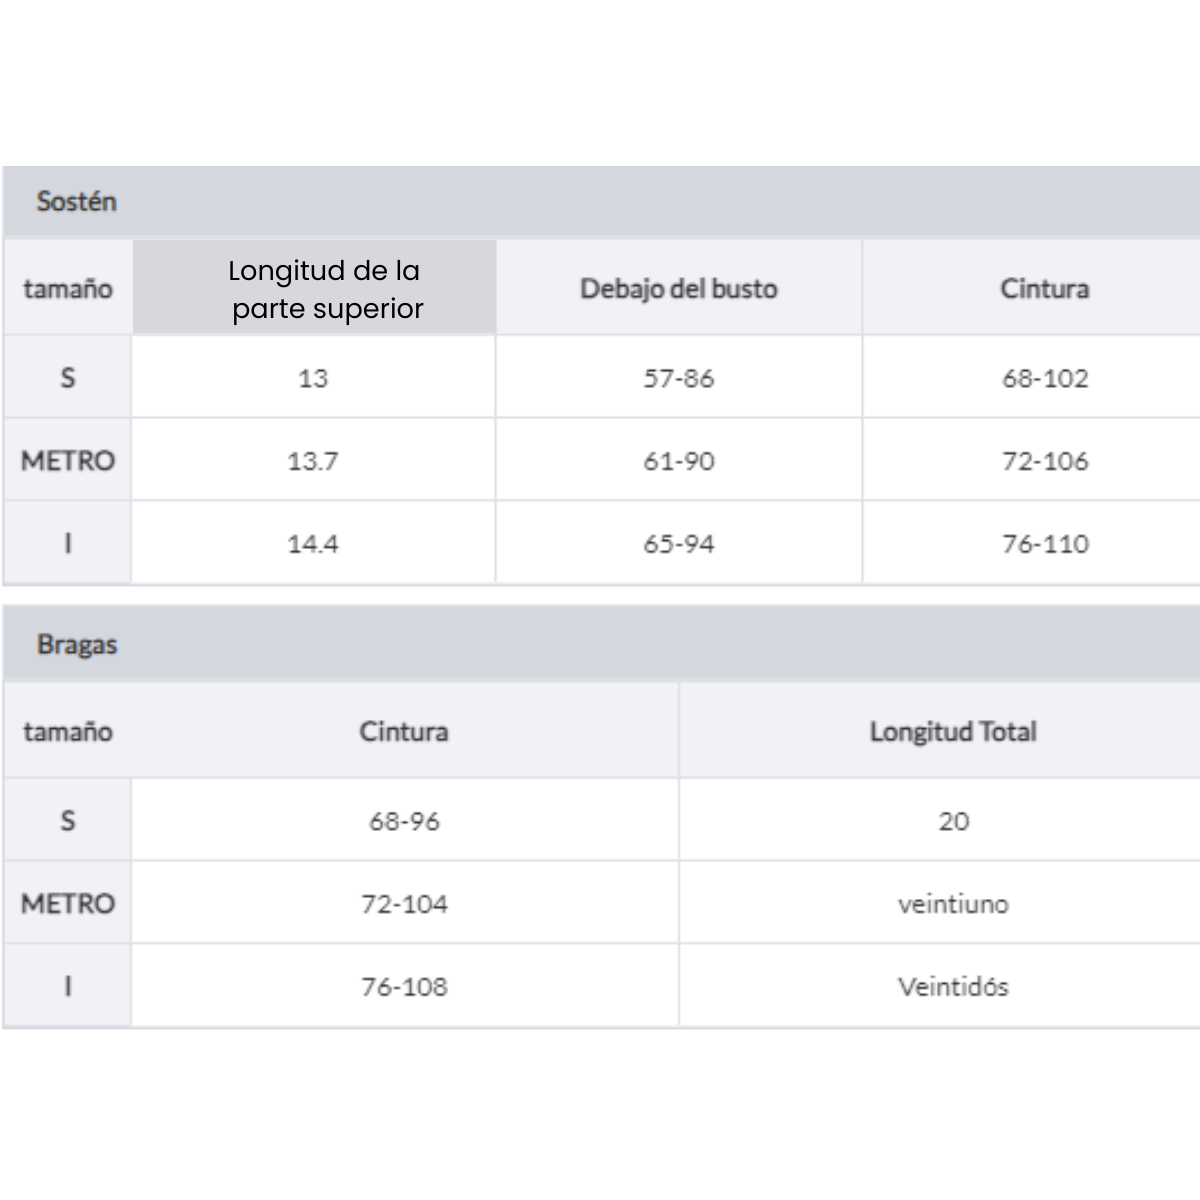The image size is (1200, 1200).
Task: Click the 65-94 under bust cell
Action: [x=678, y=544]
